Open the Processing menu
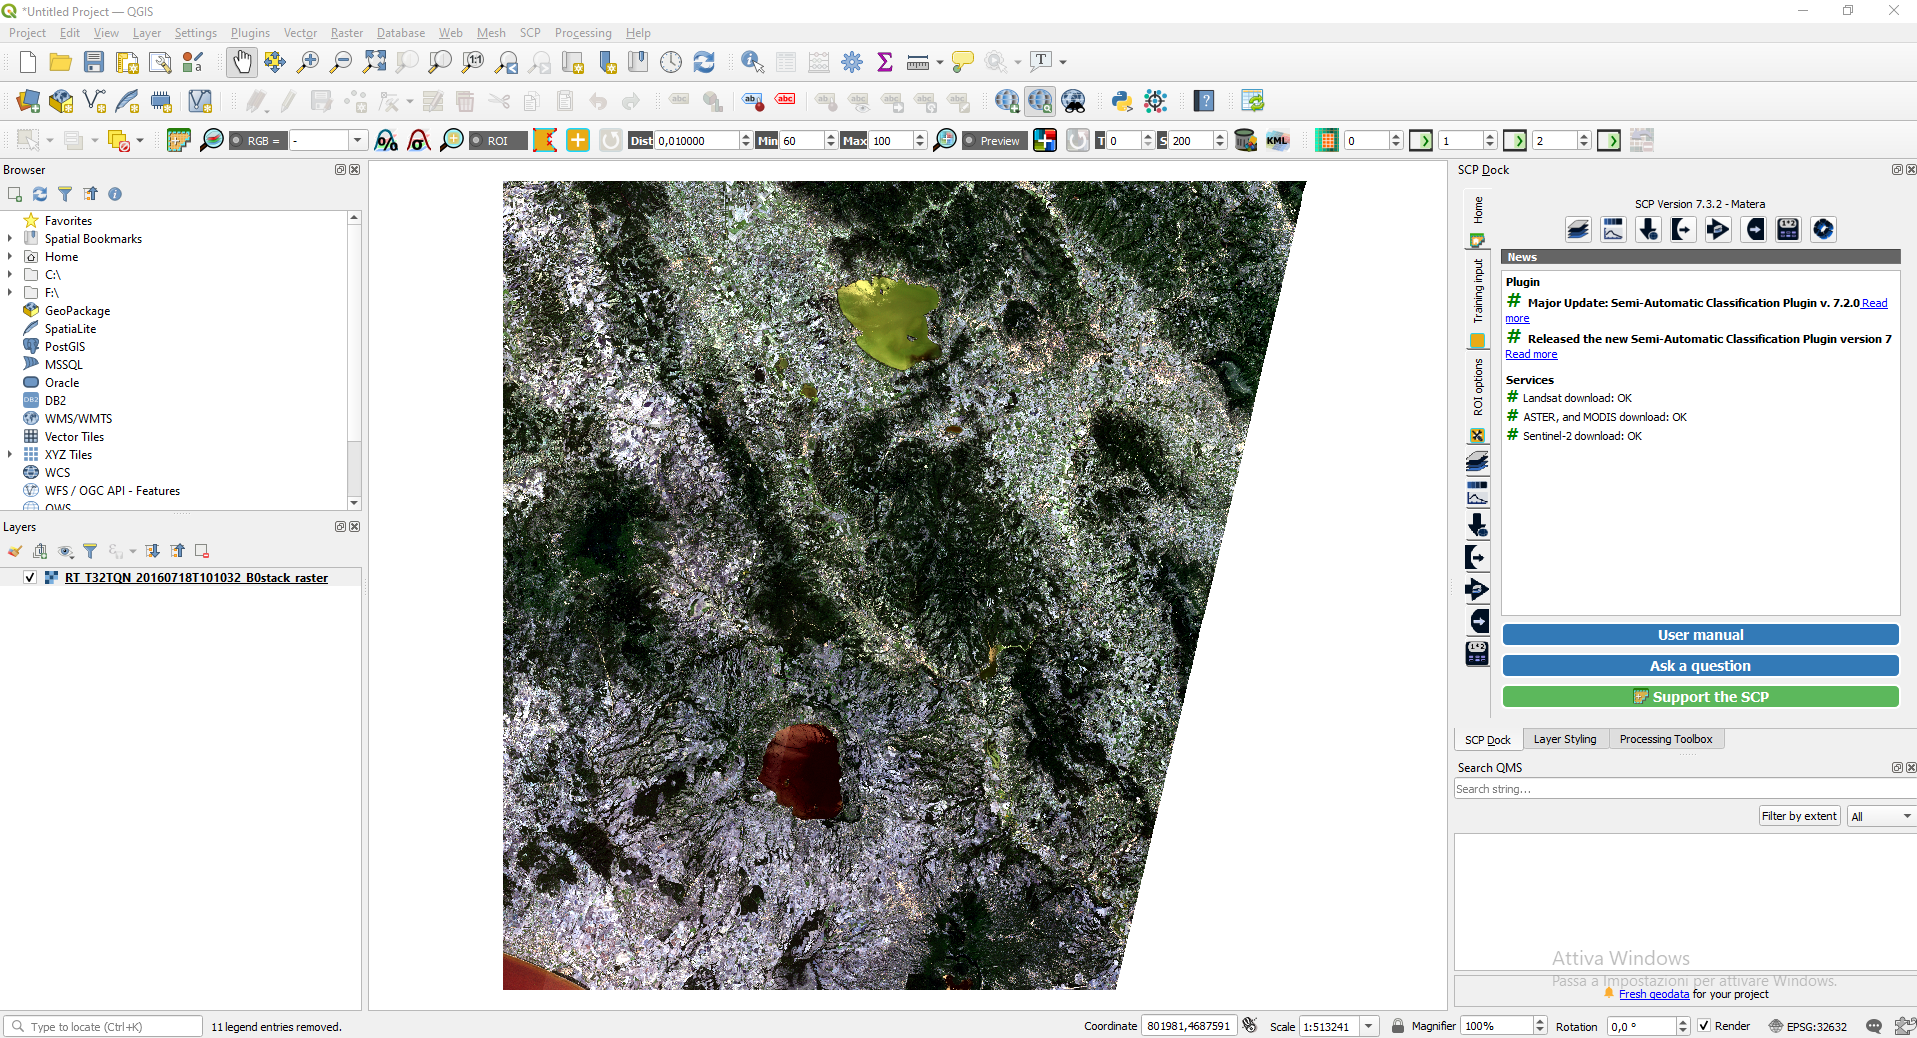The width and height of the screenshot is (1917, 1038). (x=583, y=33)
